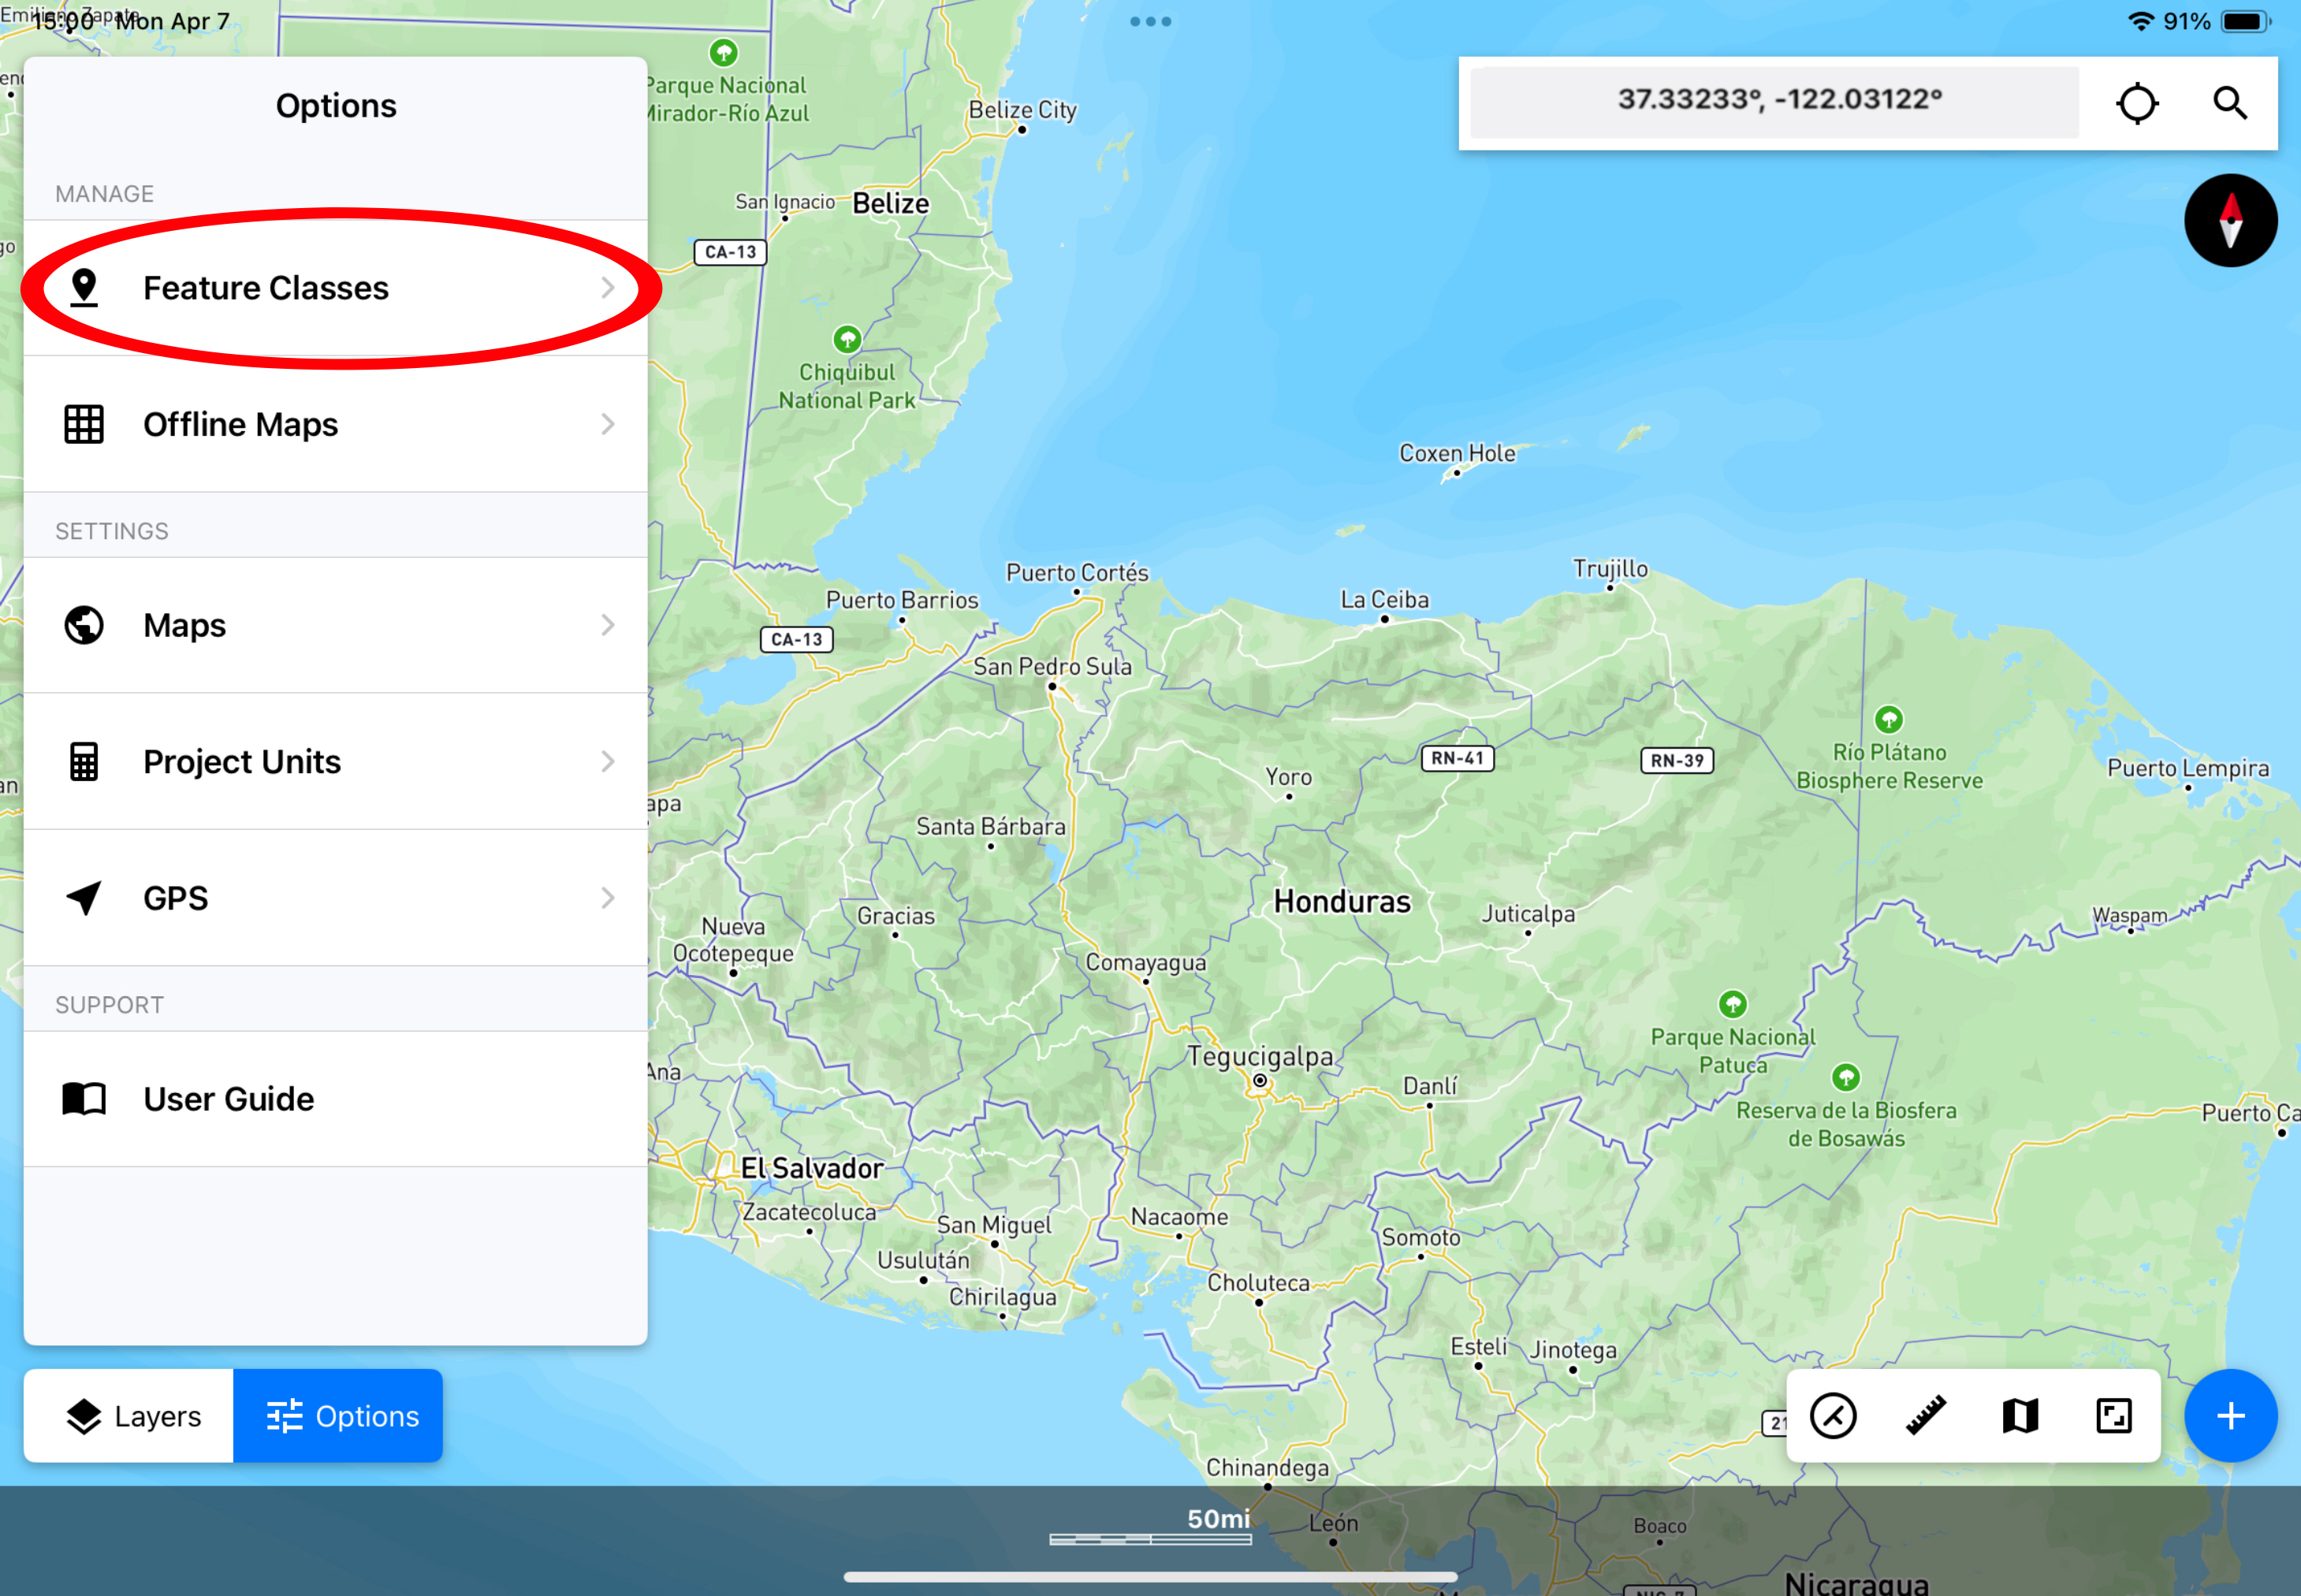
Task: Expand Maps chevron
Action: coord(608,625)
